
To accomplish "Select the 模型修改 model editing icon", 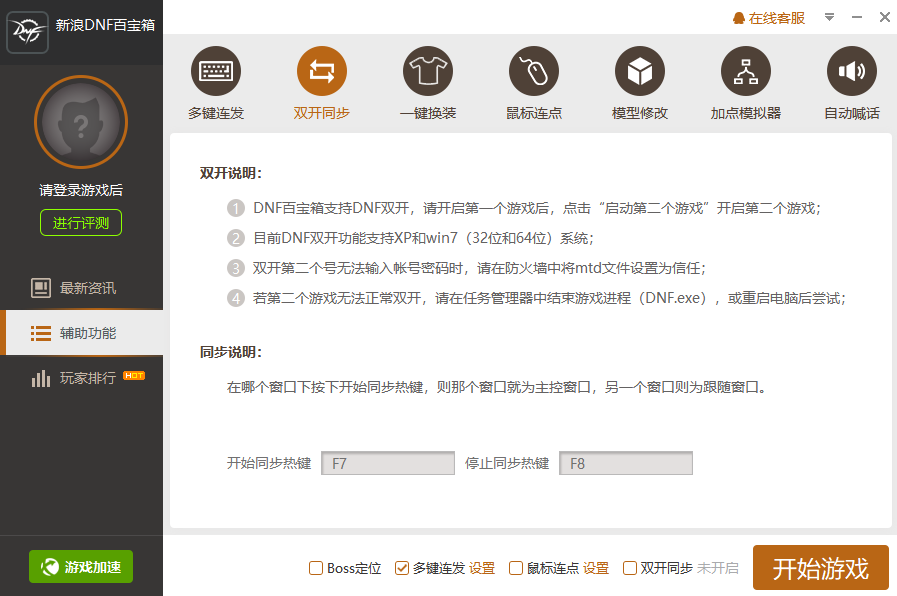I will (x=639, y=72).
